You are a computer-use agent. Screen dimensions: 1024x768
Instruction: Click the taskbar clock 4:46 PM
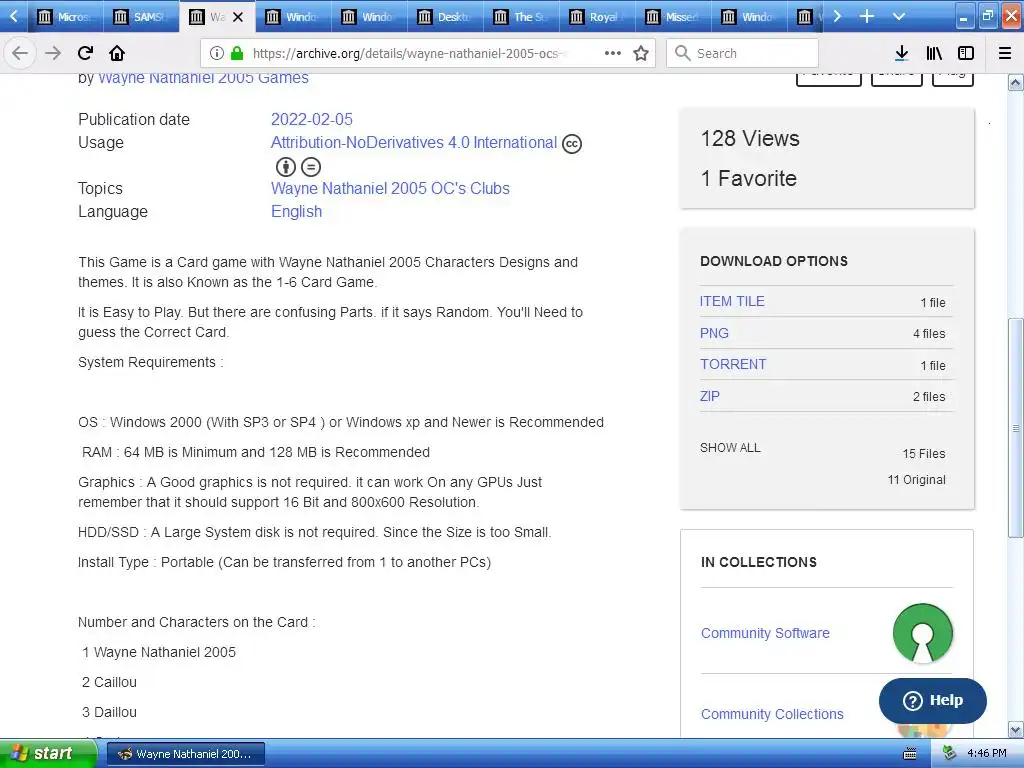(987, 754)
